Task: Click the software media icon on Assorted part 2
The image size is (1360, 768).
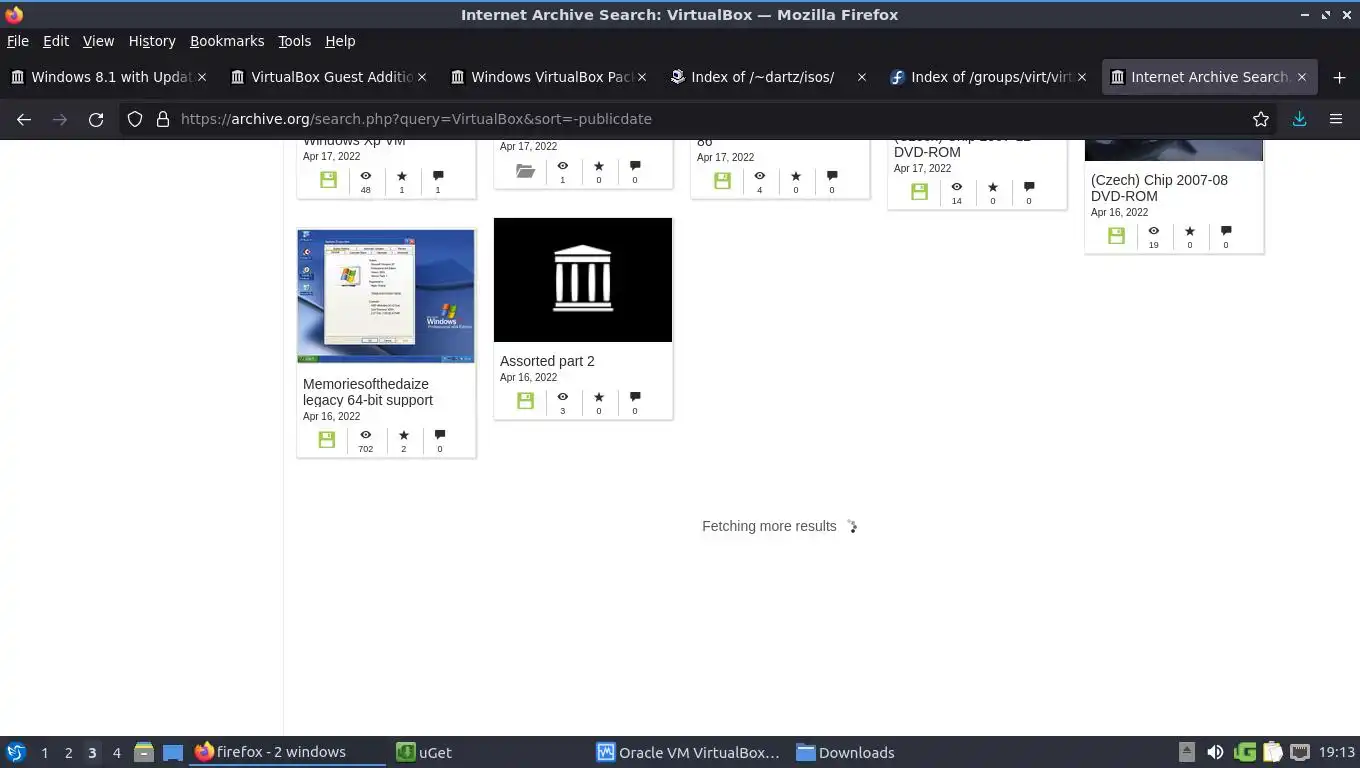Action: [x=525, y=401]
